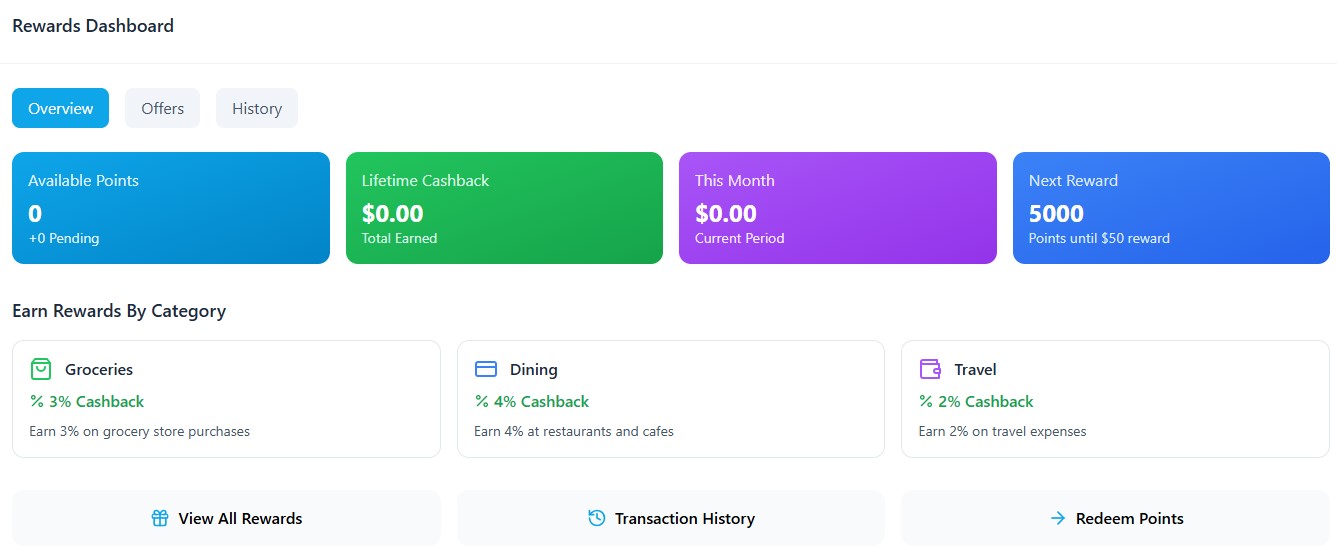1337x550 pixels.
Task: Select the blue Available Points card
Action: [170, 208]
